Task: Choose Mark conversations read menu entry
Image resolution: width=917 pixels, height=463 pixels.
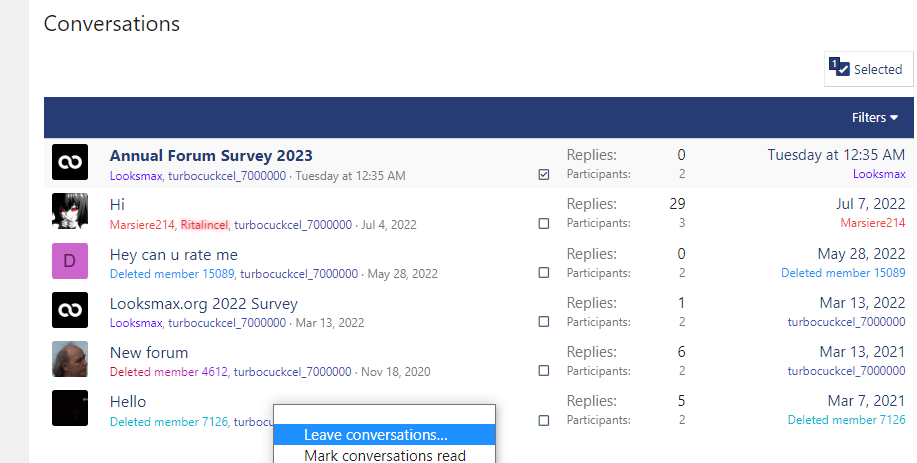Action: (384, 456)
